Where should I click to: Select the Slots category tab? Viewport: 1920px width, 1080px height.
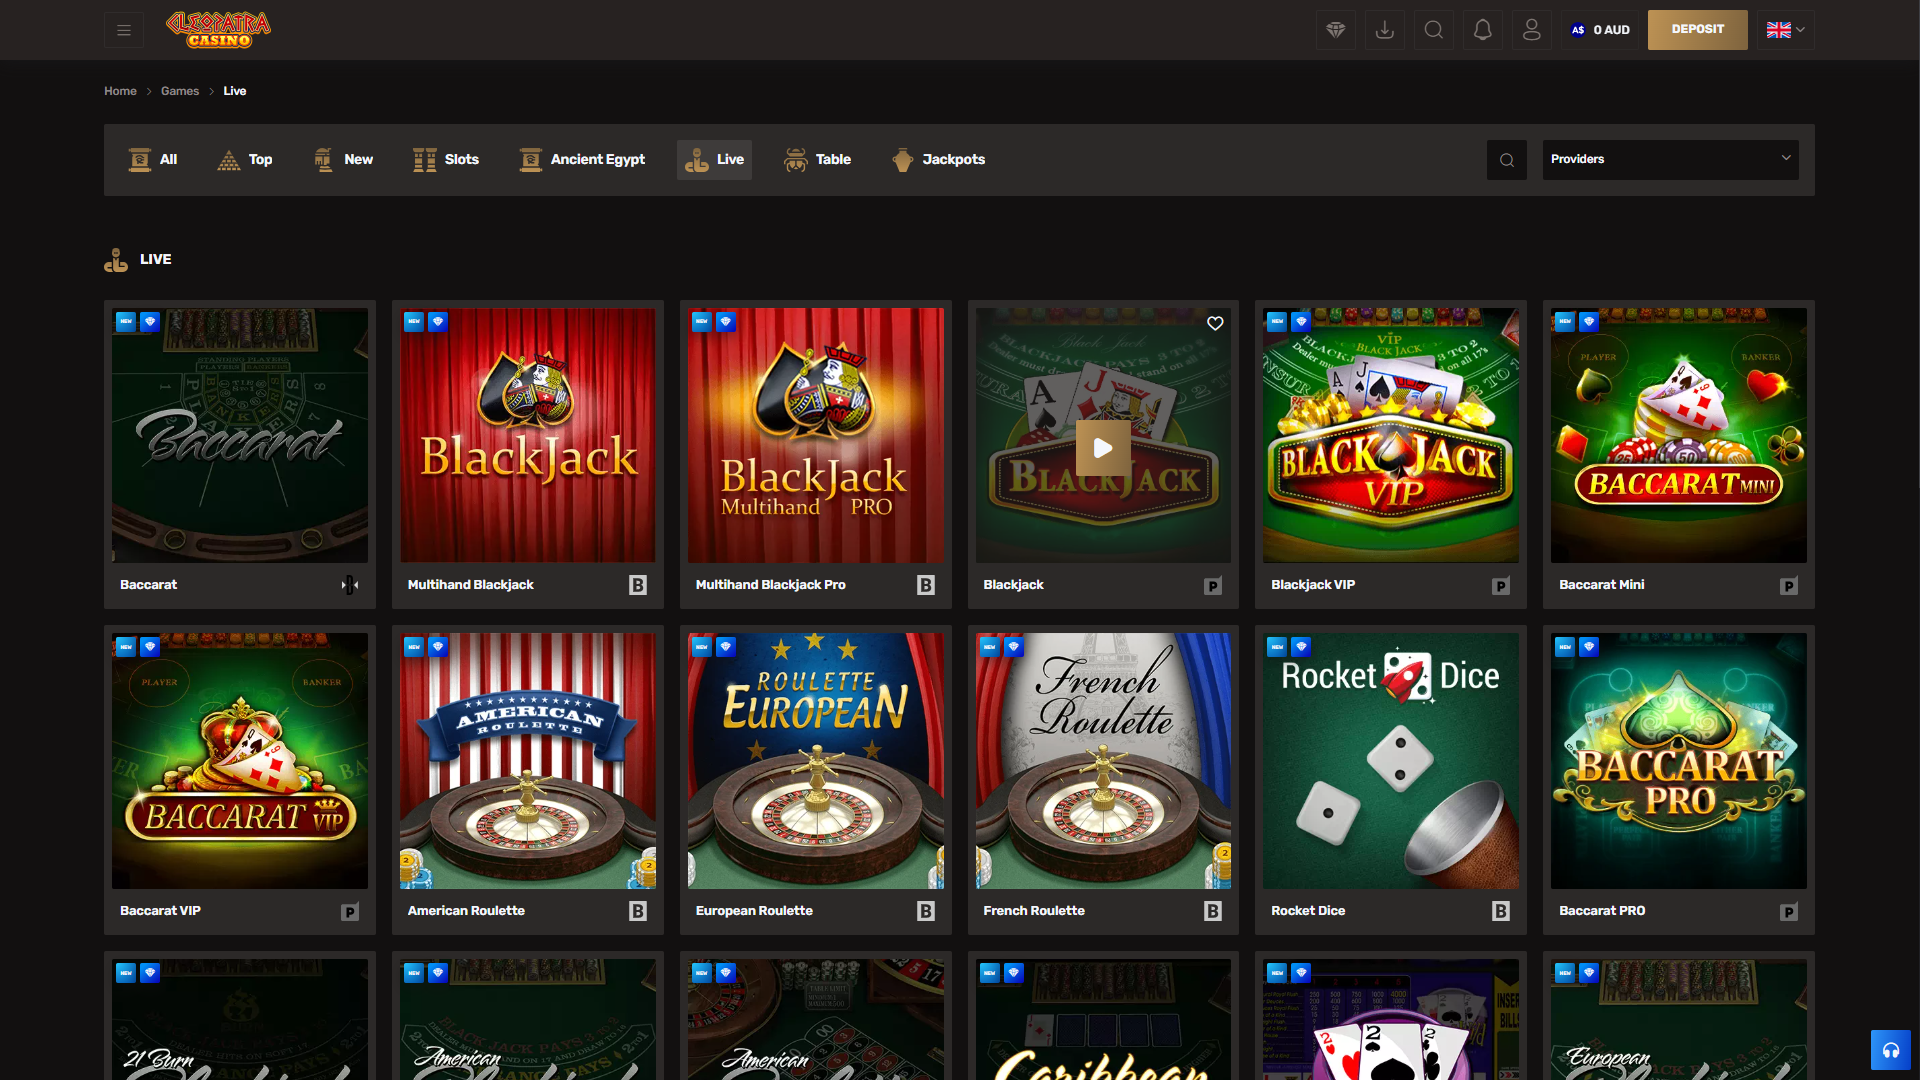[446, 160]
